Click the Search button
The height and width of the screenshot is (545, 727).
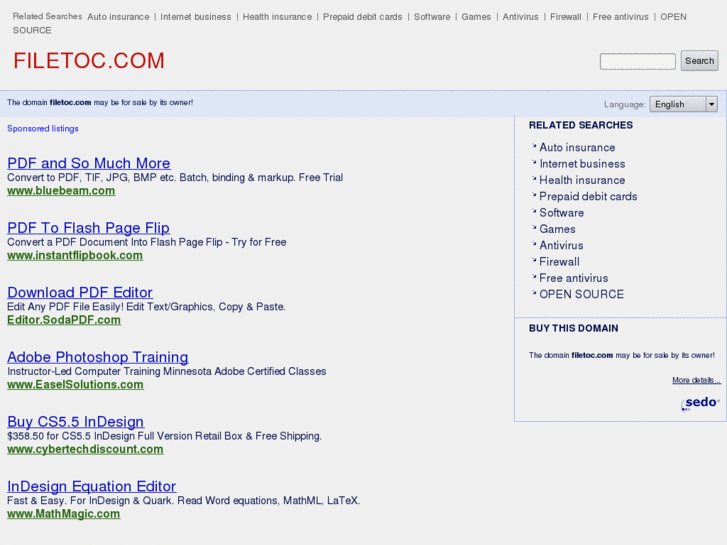click(699, 61)
